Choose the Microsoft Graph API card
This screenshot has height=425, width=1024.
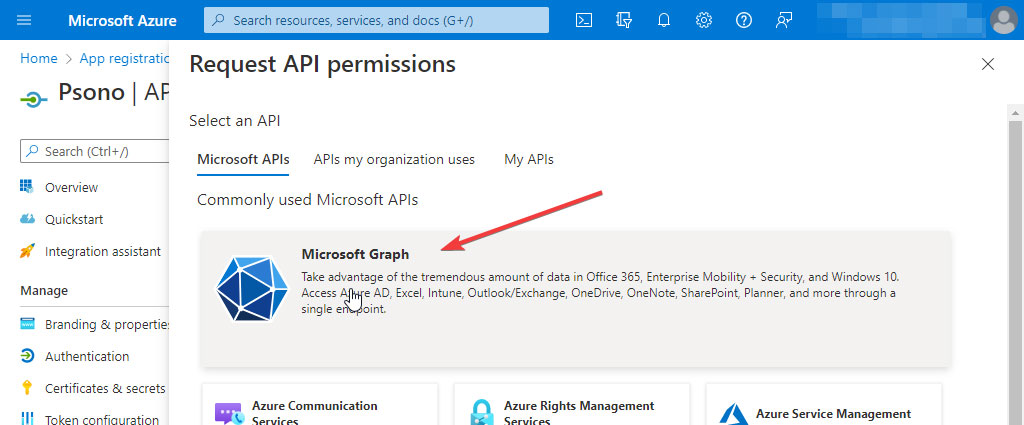tap(576, 299)
